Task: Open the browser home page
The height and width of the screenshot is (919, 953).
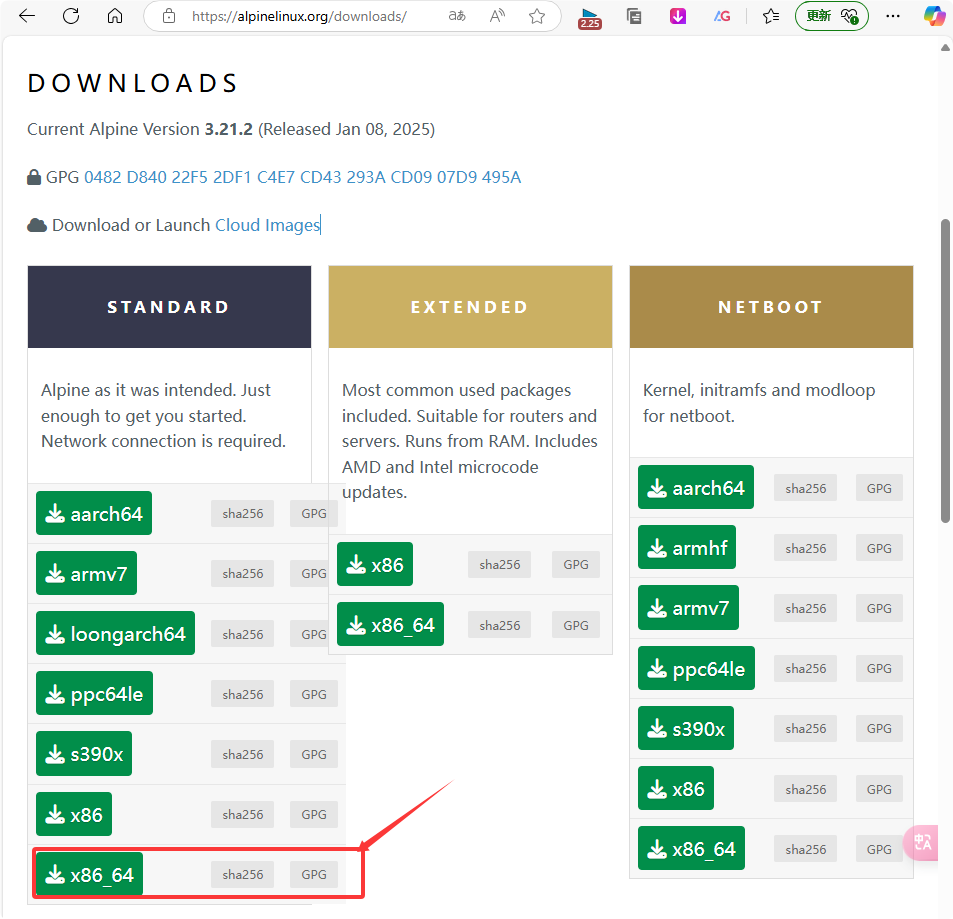Action: 115,16
